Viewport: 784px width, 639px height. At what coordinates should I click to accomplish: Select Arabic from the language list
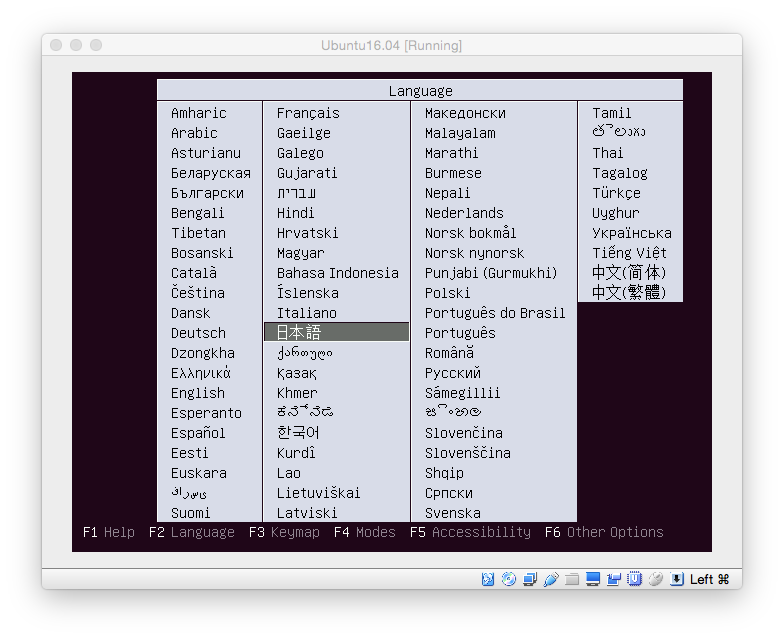(x=194, y=133)
